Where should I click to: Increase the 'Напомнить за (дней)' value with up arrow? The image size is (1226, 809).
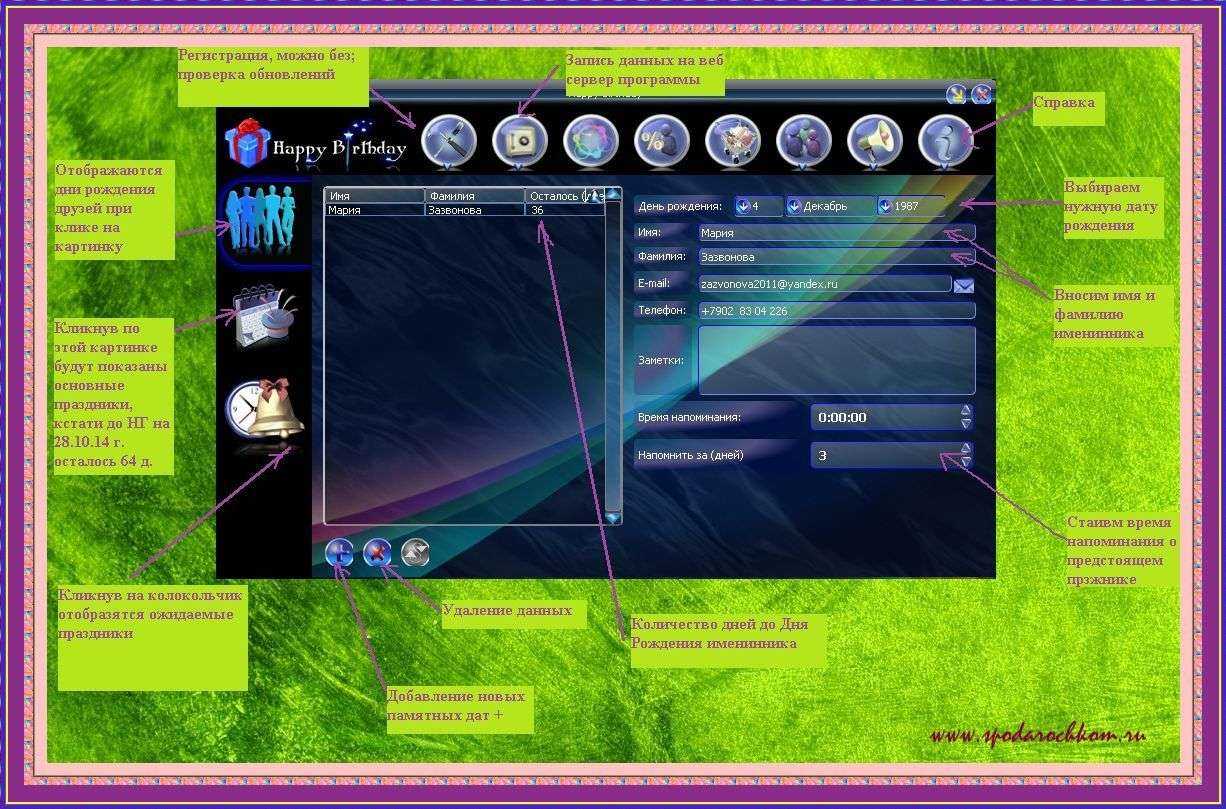pyautogui.click(x=965, y=448)
